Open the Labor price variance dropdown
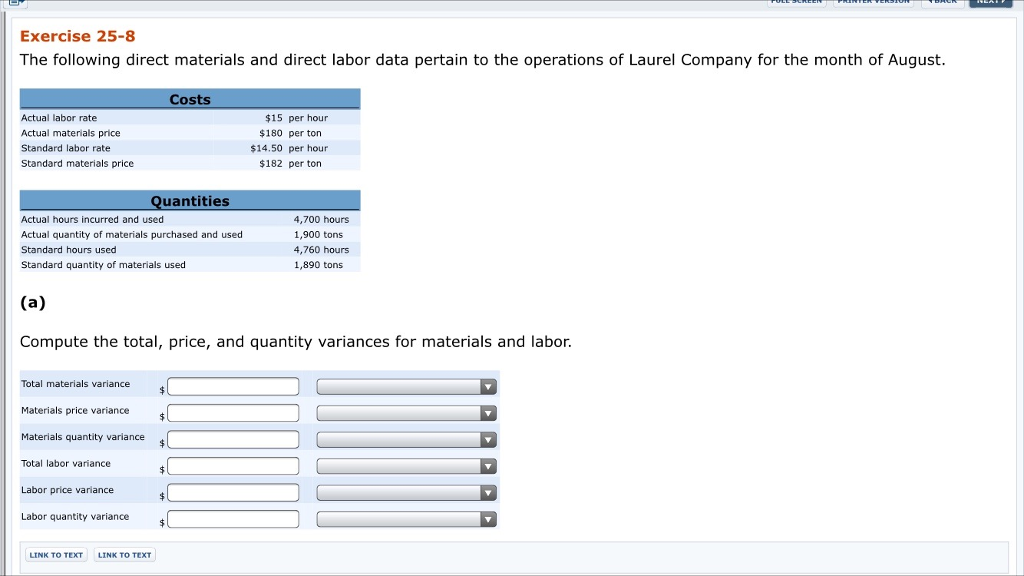The width and height of the screenshot is (1024, 576). click(x=406, y=492)
